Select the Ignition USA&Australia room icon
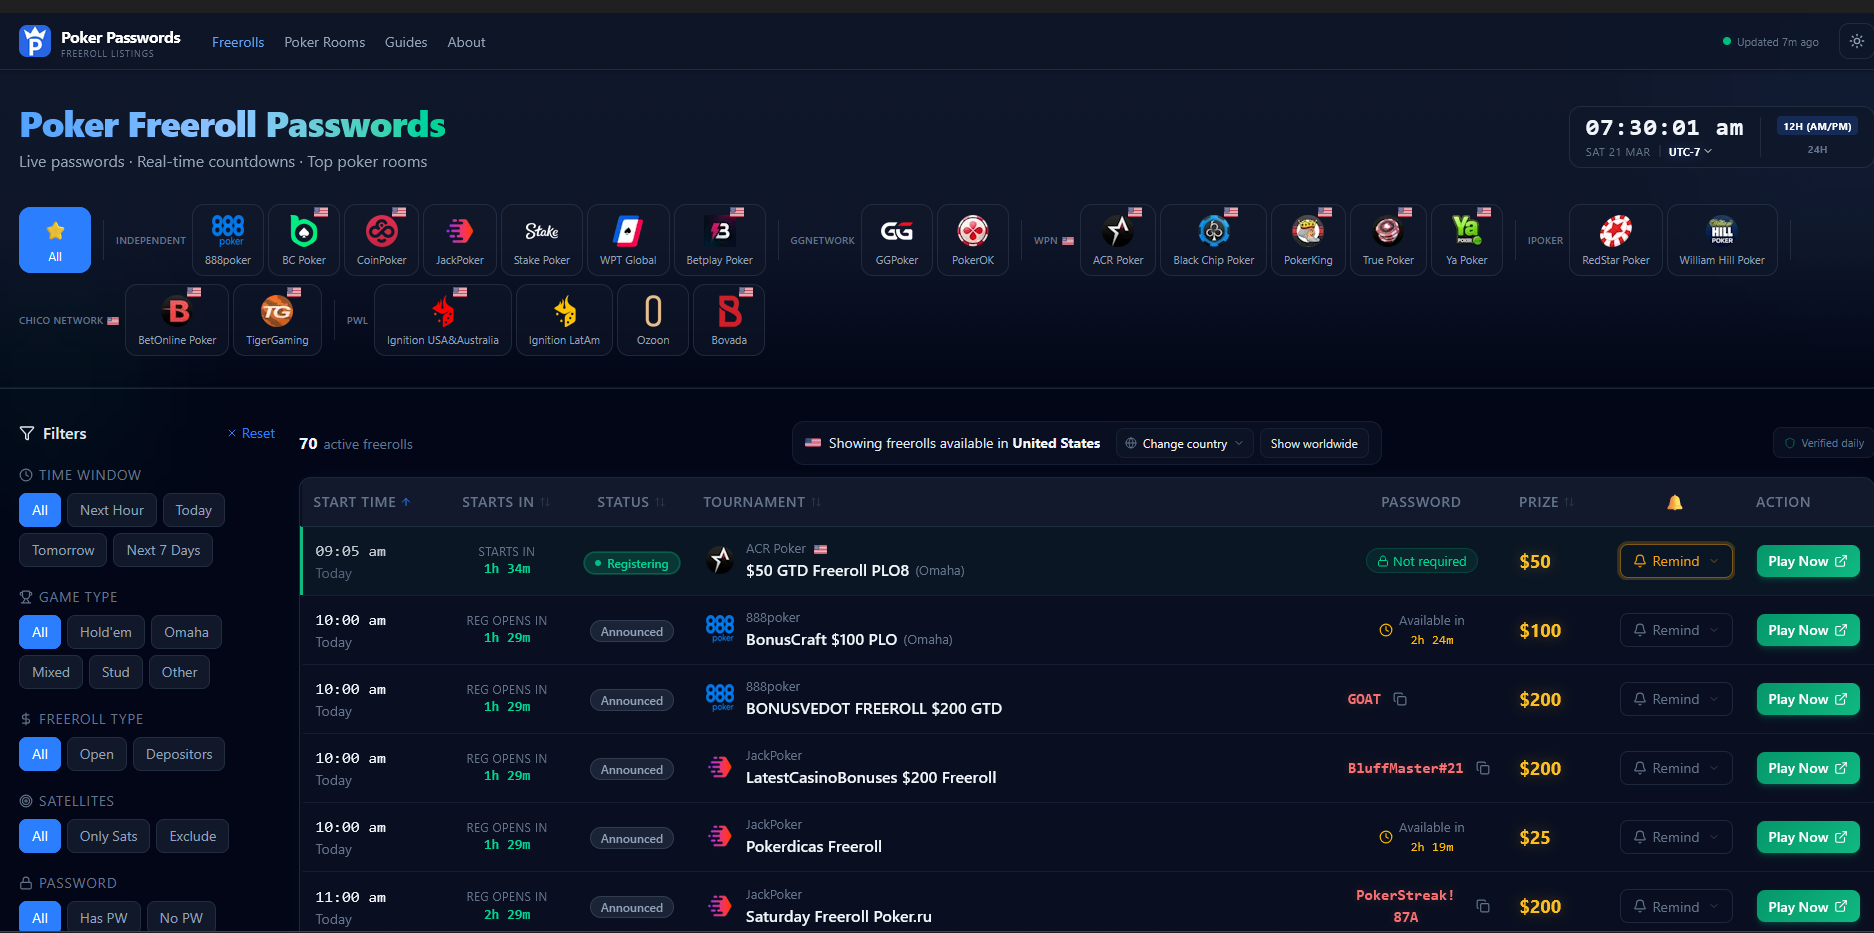1874x933 pixels. tap(443, 320)
